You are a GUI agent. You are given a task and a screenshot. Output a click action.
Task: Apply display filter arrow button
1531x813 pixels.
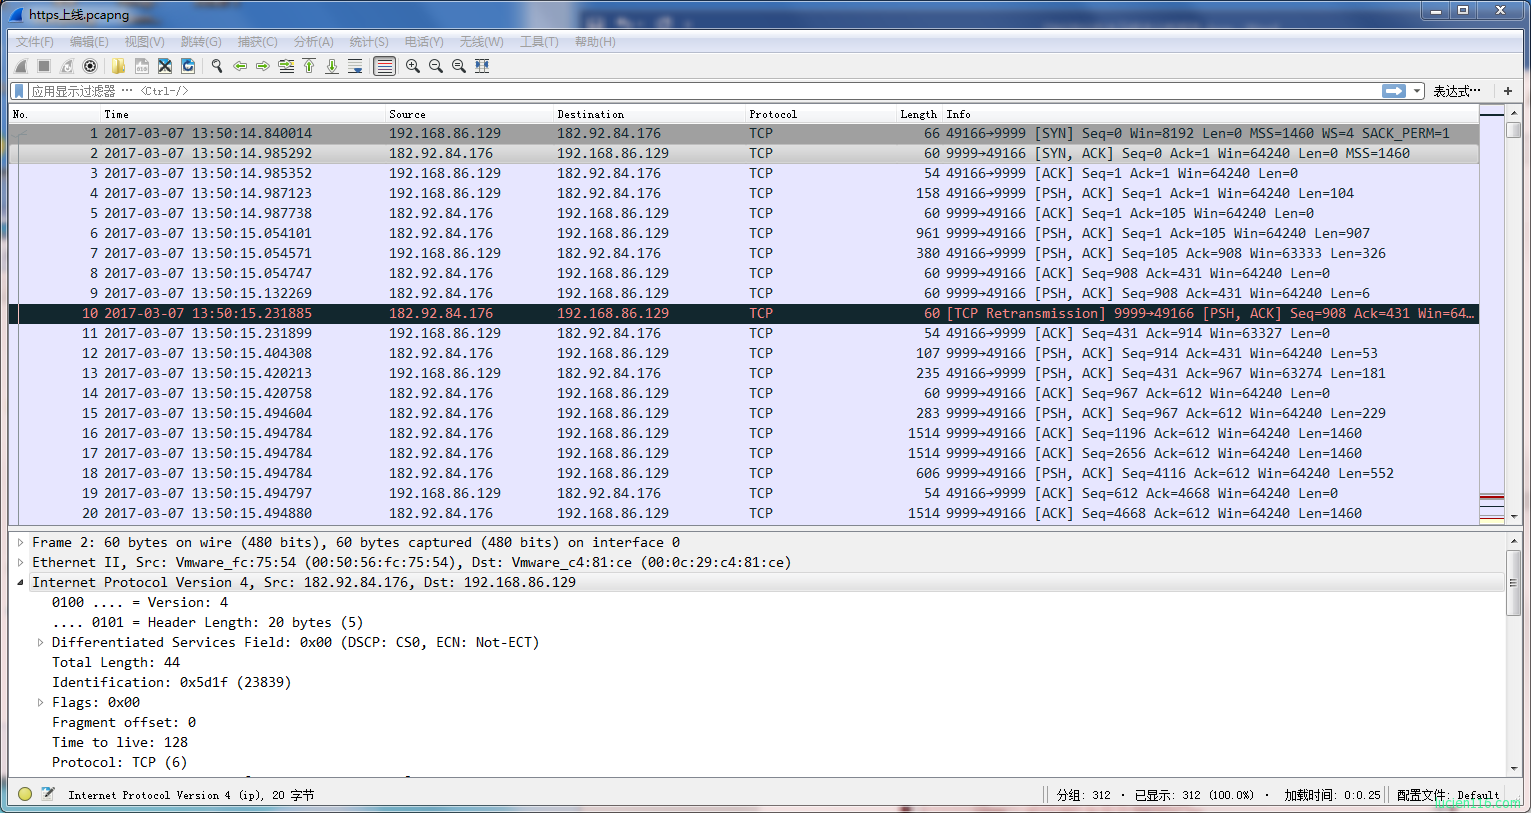pyautogui.click(x=1394, y=91)
